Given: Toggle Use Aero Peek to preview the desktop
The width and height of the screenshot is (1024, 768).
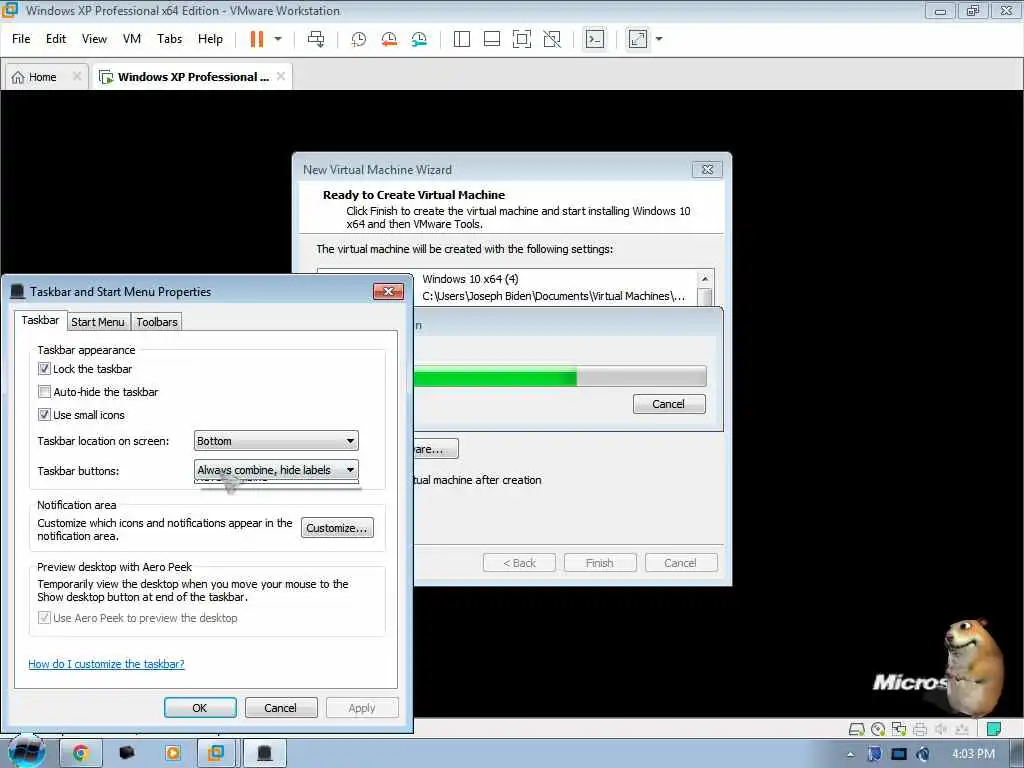Looking at the screenshot, I should coord(44,618).
